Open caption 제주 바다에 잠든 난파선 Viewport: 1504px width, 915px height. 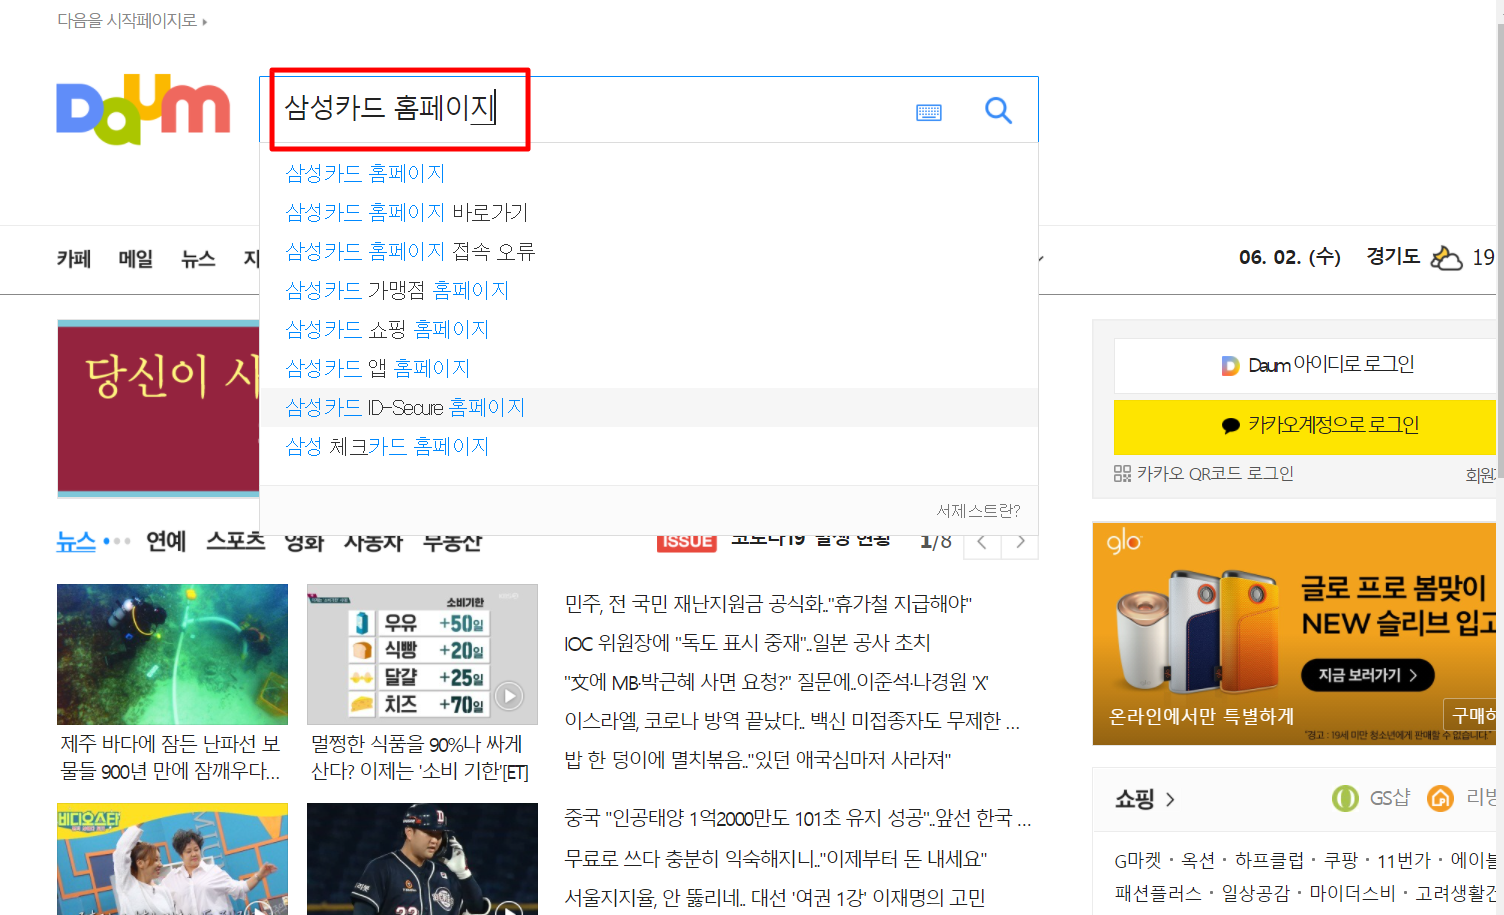(x=171, y=757)
